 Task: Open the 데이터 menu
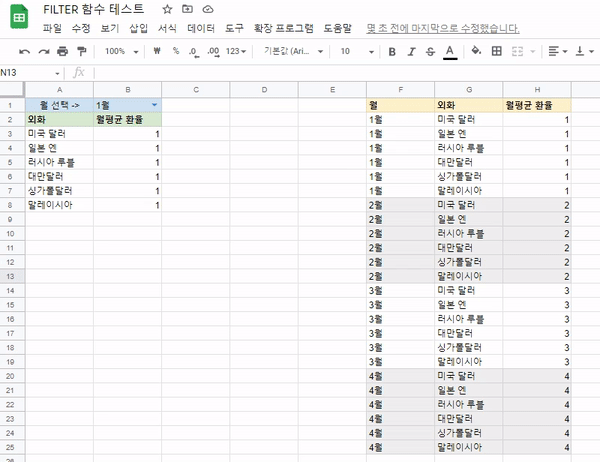tap(201, 28)
